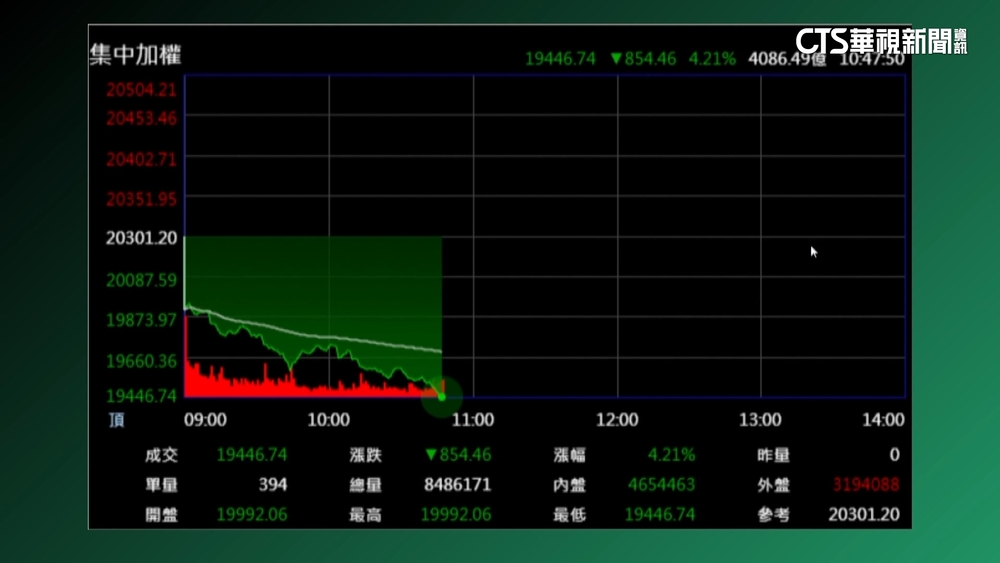This screenshot has height=563, width=1000.
Task: Click the 20504.21 top y-axis label
Action: click(x=141, y=89)
